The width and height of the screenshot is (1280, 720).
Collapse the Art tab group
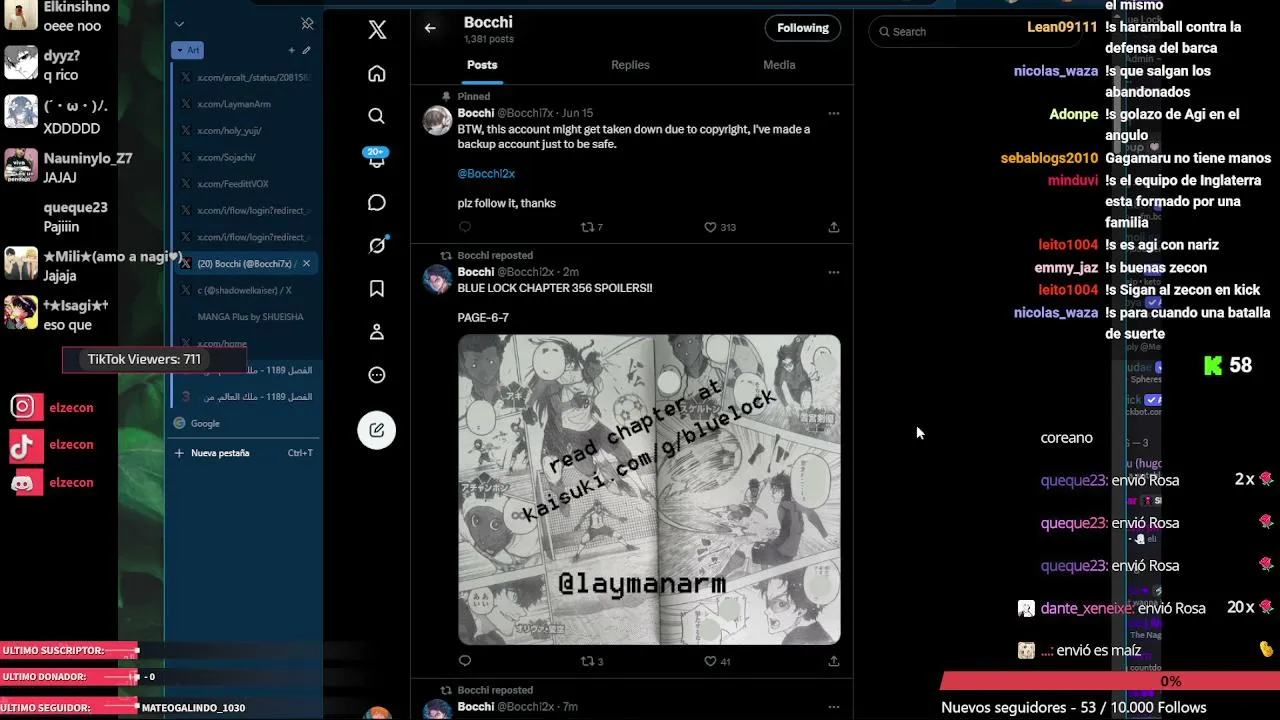(187, 50)
